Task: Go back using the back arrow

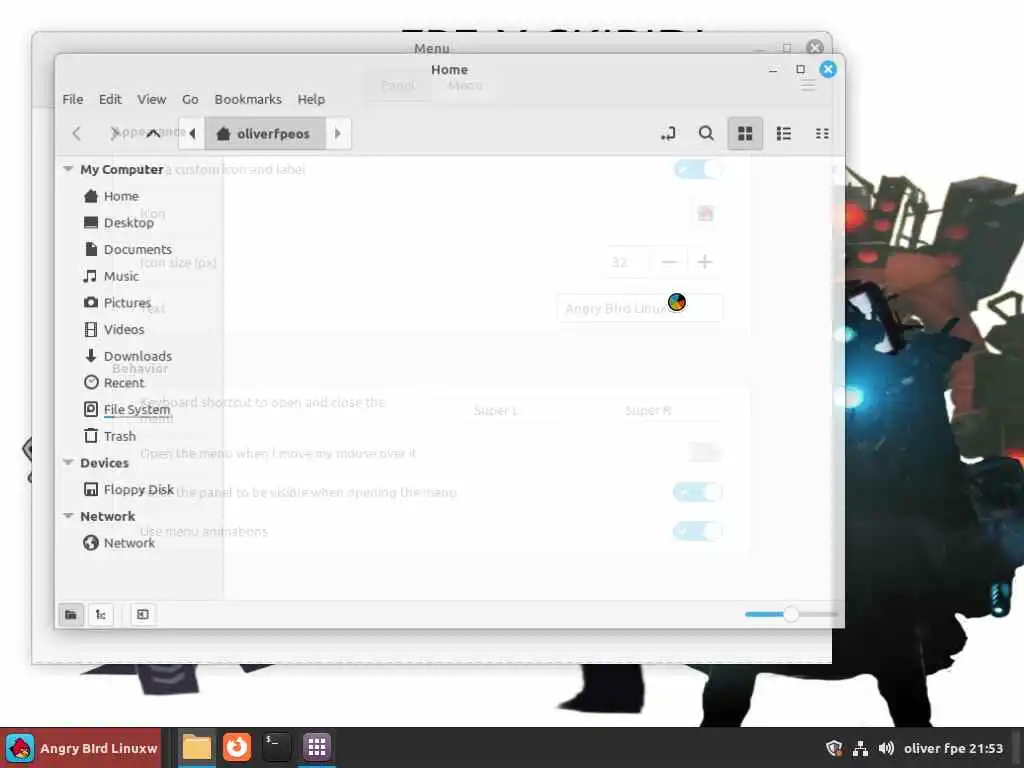Action: tap(76, 133)
